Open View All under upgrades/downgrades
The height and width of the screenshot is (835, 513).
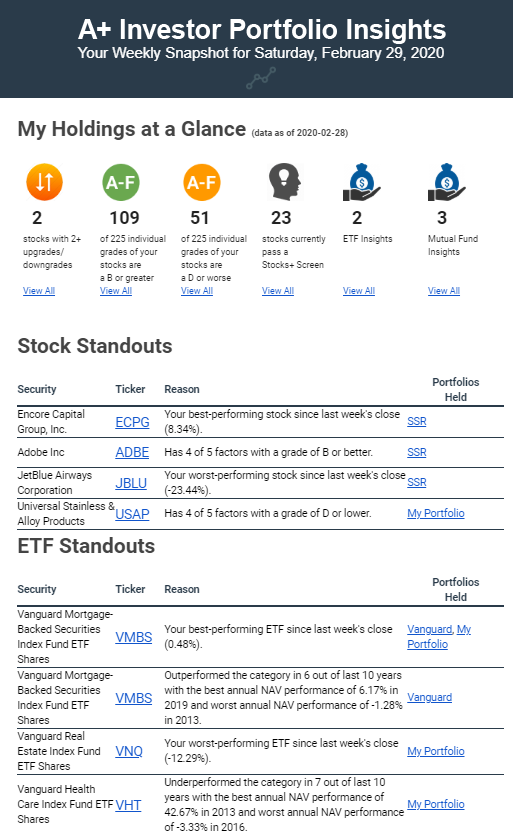click(39, 291)
